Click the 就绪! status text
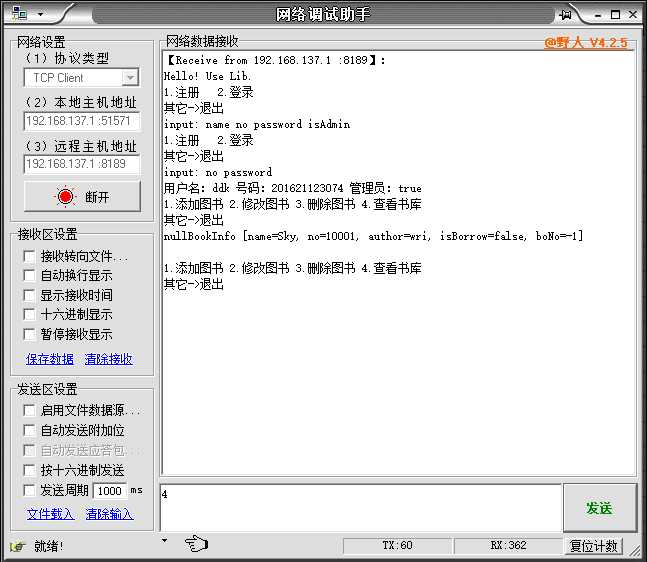 48,546
